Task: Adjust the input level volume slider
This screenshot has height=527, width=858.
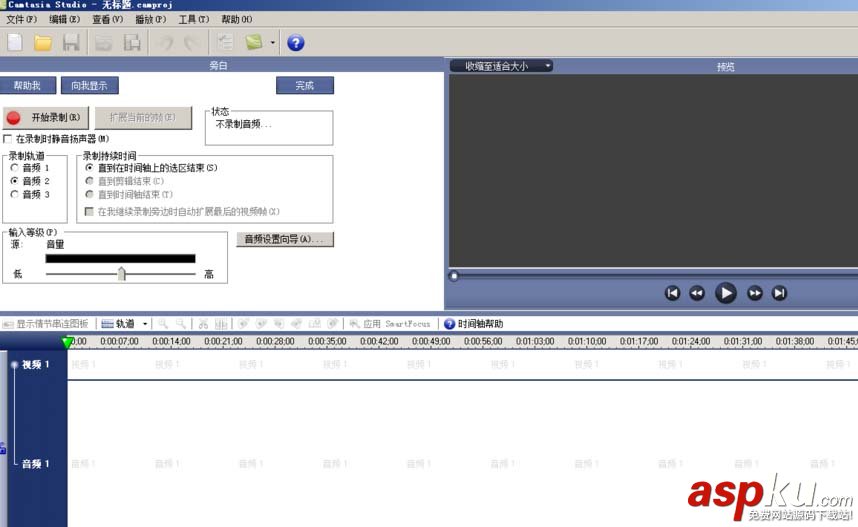Action: (x=121, y=273)
